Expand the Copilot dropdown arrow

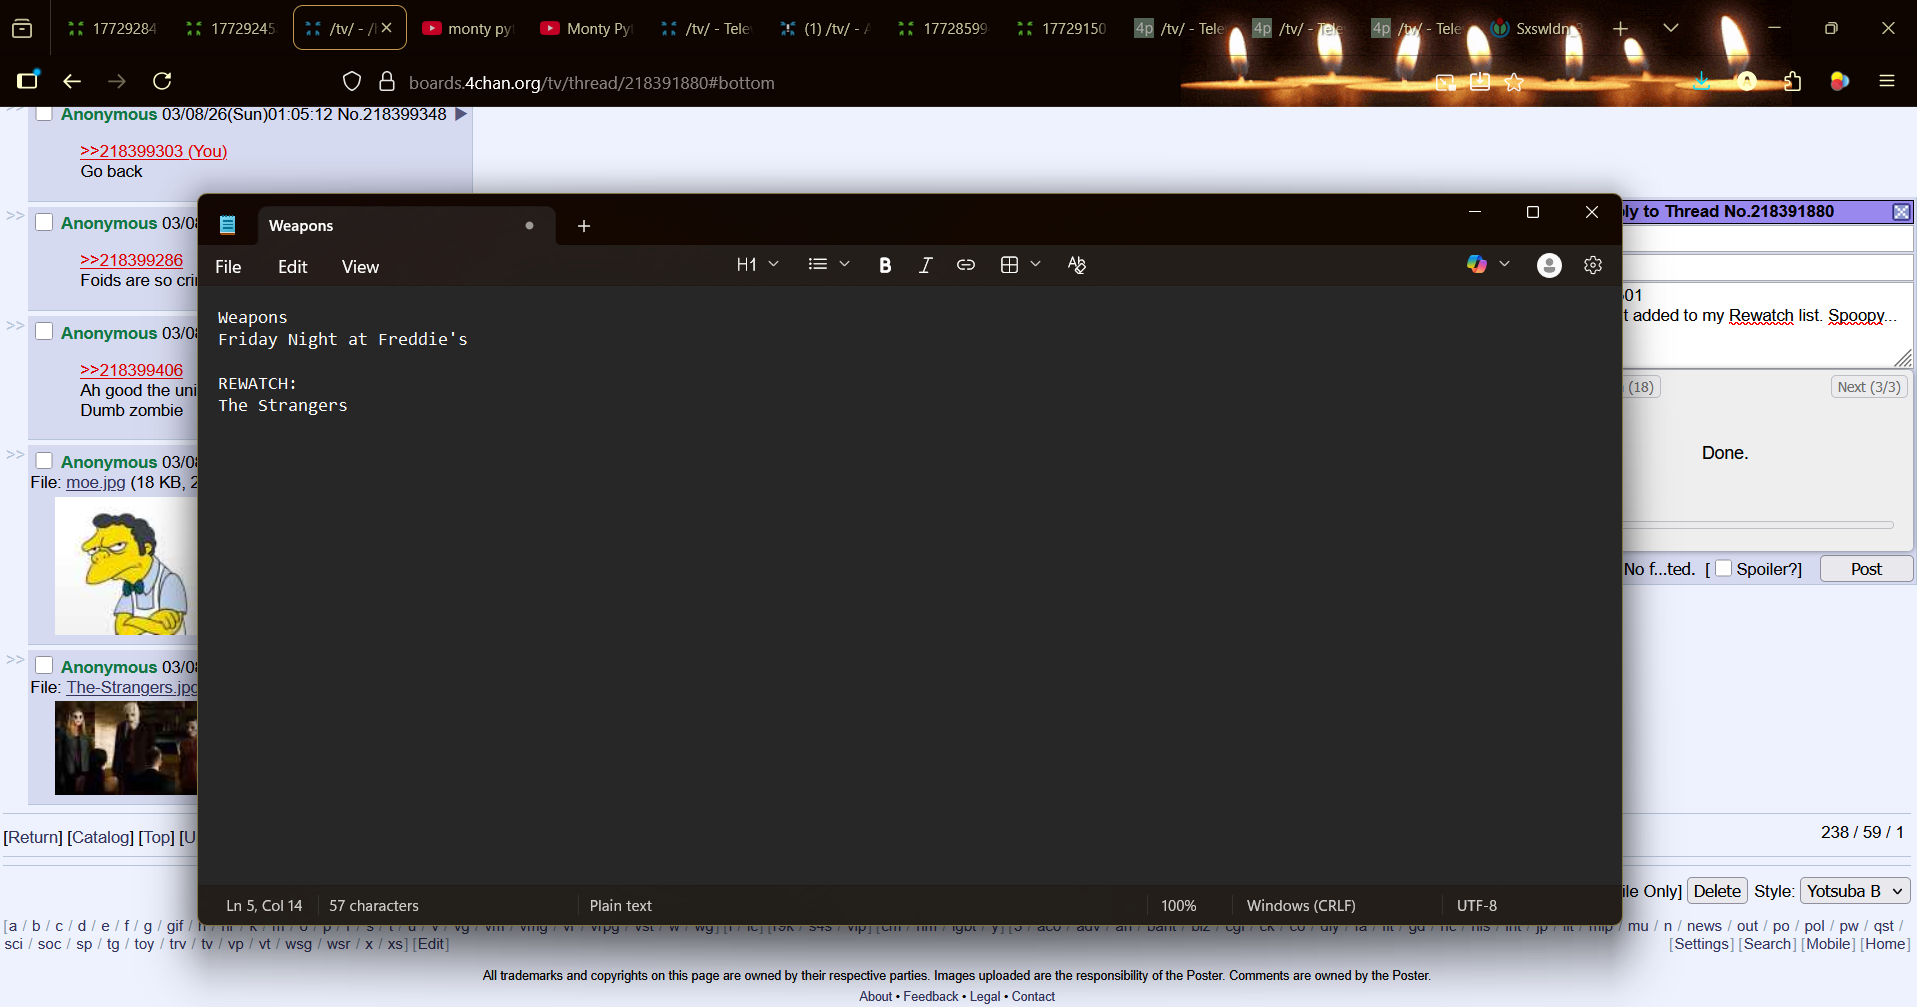[1505, 265]
